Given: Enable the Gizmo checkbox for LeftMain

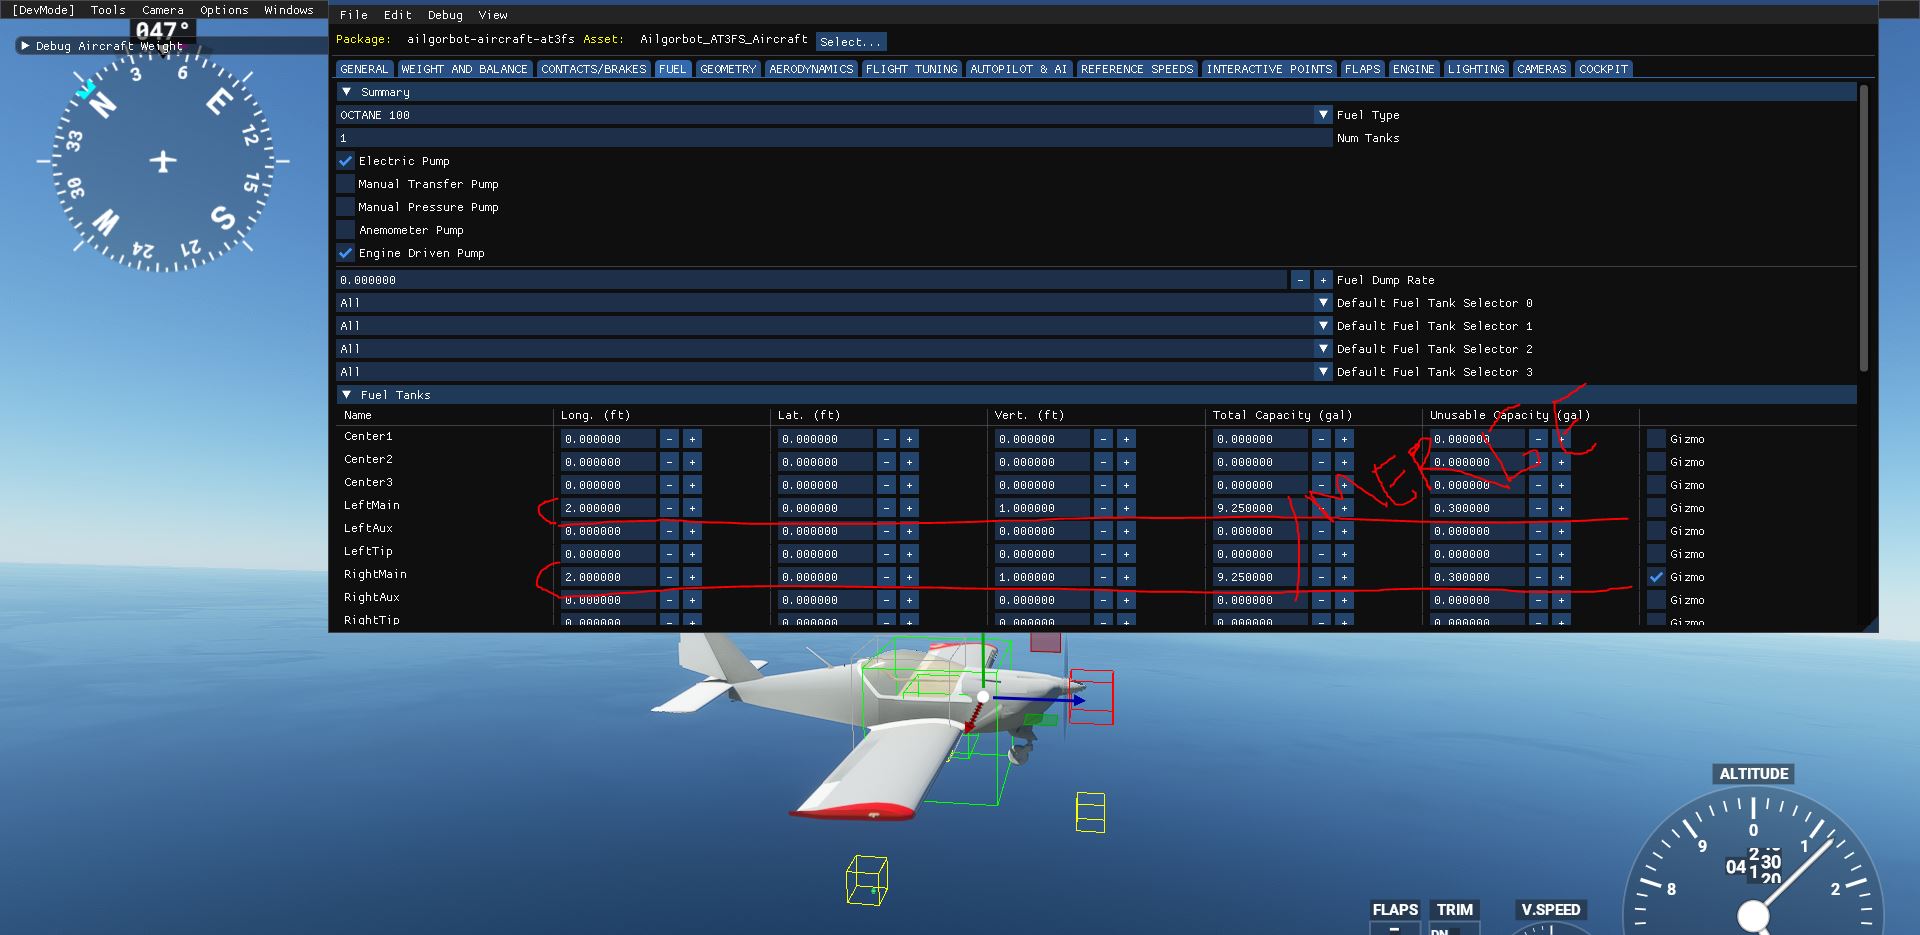Looking at the screenshot, I should [x=1657, y=508].
